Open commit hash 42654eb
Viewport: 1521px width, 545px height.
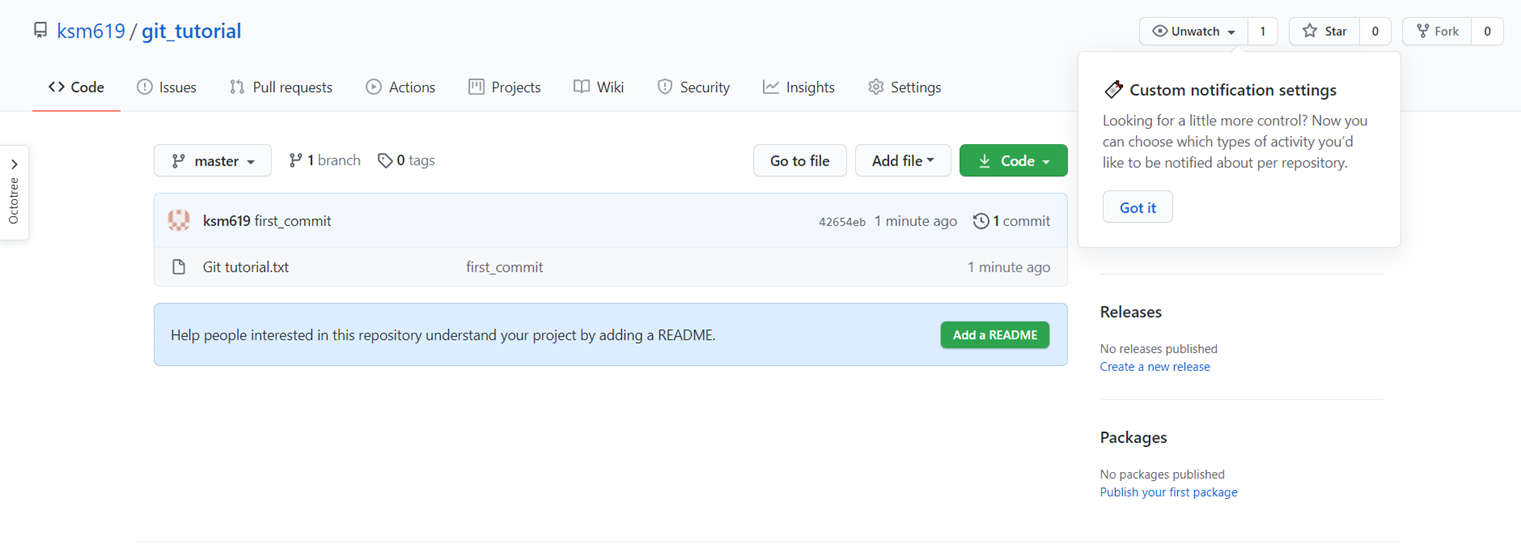point(842,222)
